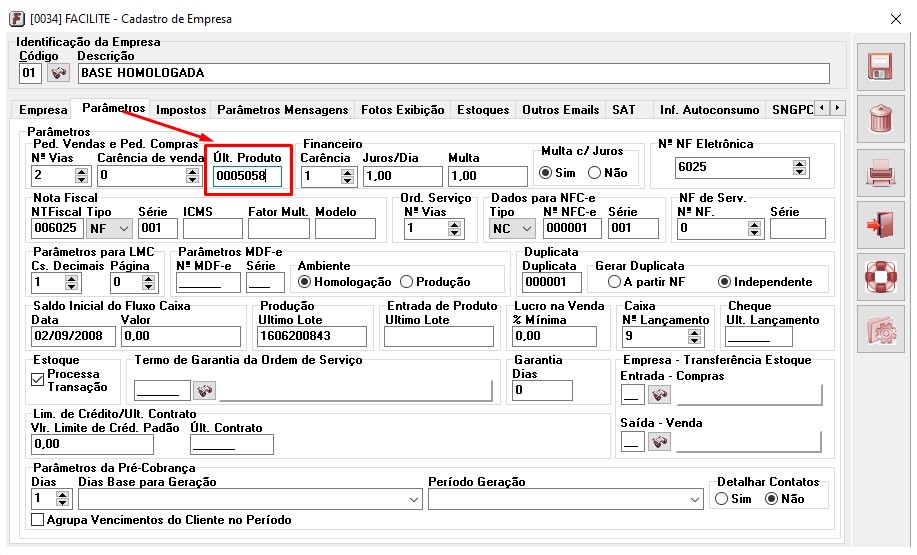The width and height of the screenshot is (917, 555).
Task: Click the Exit door icon
Action: click(880, 225)
